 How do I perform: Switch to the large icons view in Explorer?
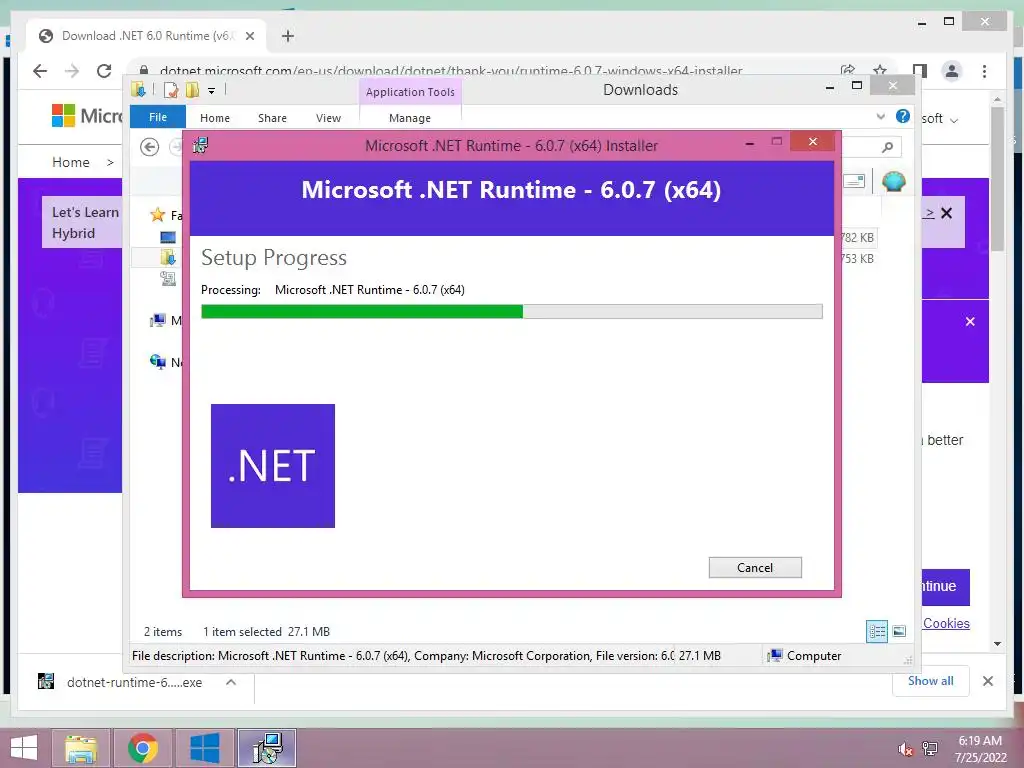click(x=899, y=631)
